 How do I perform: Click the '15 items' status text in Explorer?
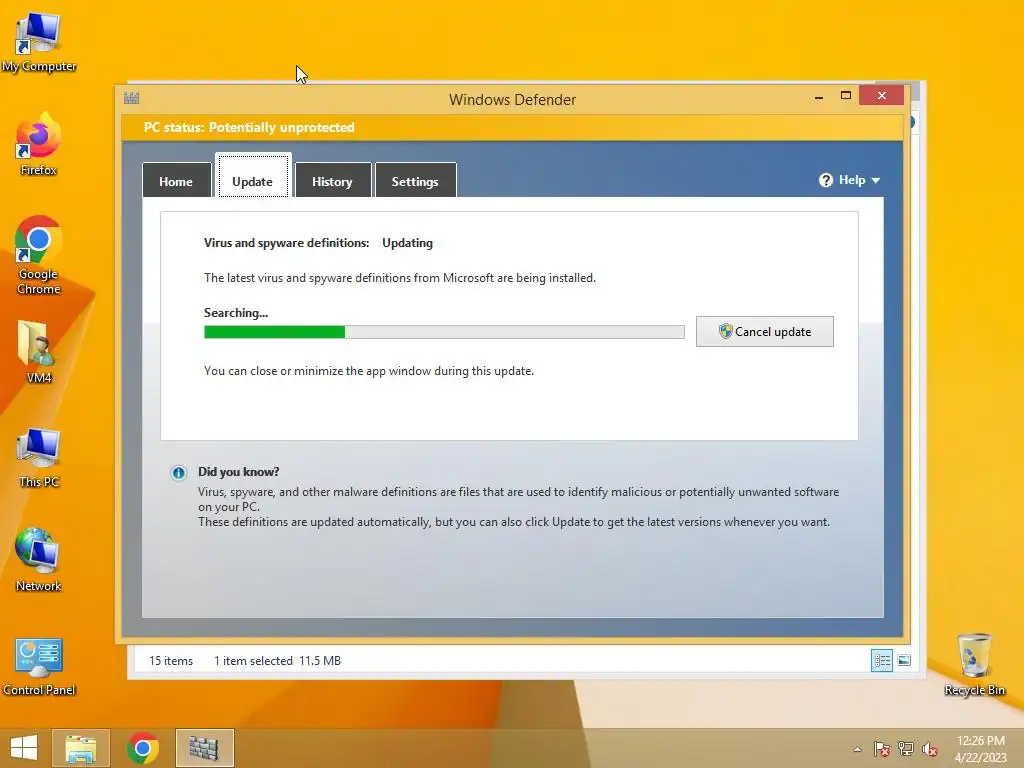tap(171, 661)
